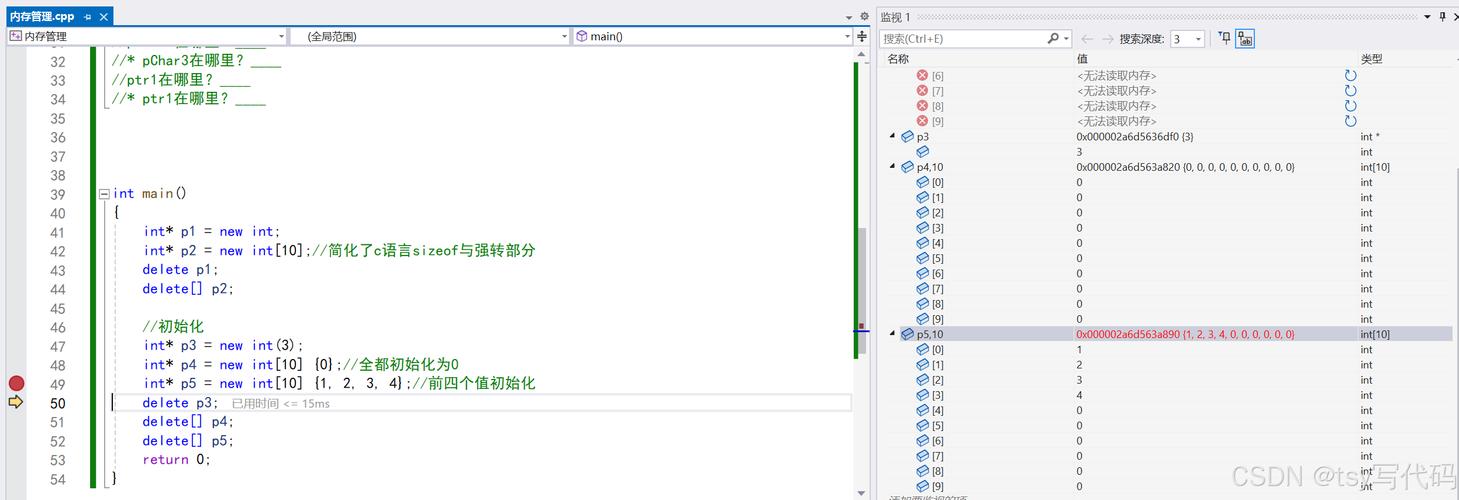
Task: Click the search magnifier icon in Watch panel
Action: pos(1053,38)
